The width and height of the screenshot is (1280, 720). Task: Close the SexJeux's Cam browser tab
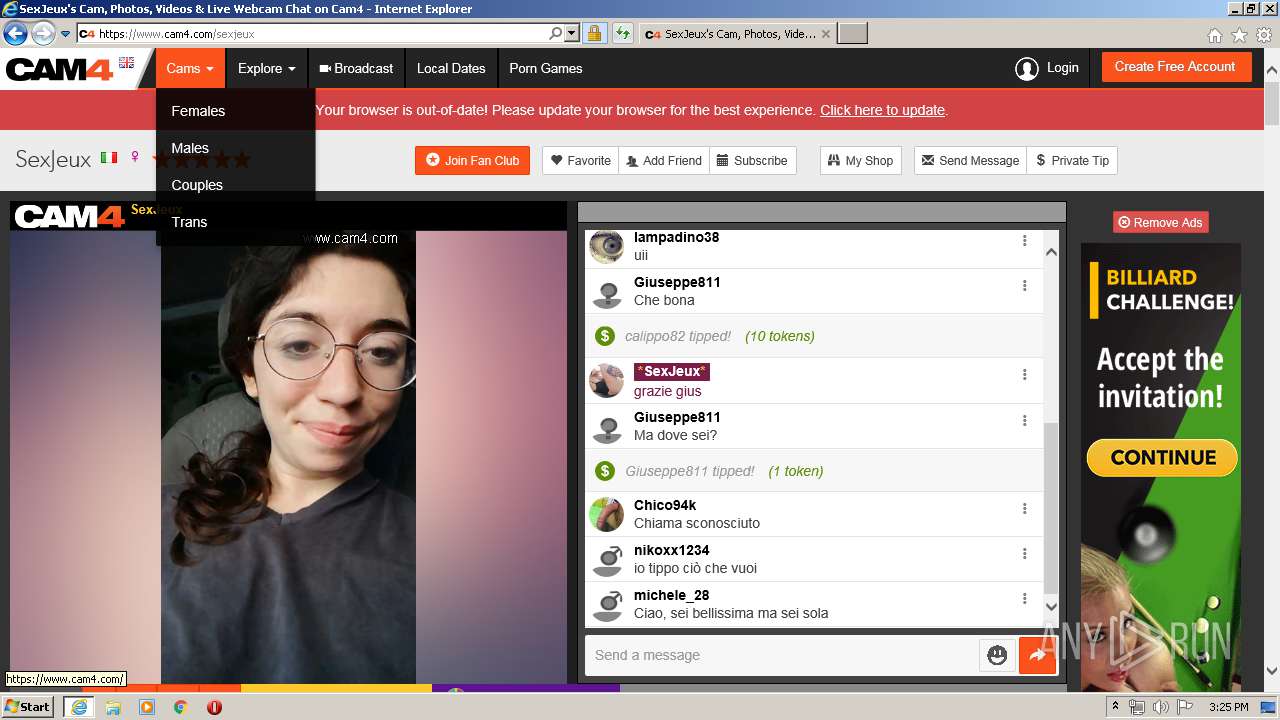(x=825, y=34)
